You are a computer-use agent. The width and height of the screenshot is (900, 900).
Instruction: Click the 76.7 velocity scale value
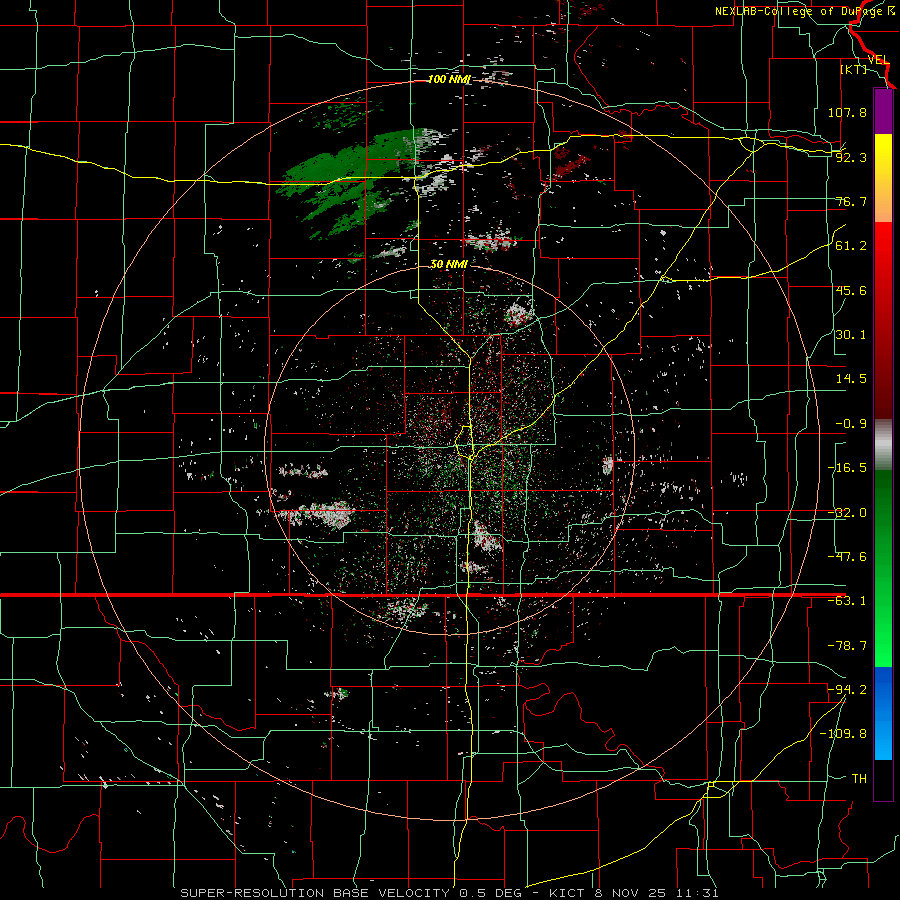(851, 201)
